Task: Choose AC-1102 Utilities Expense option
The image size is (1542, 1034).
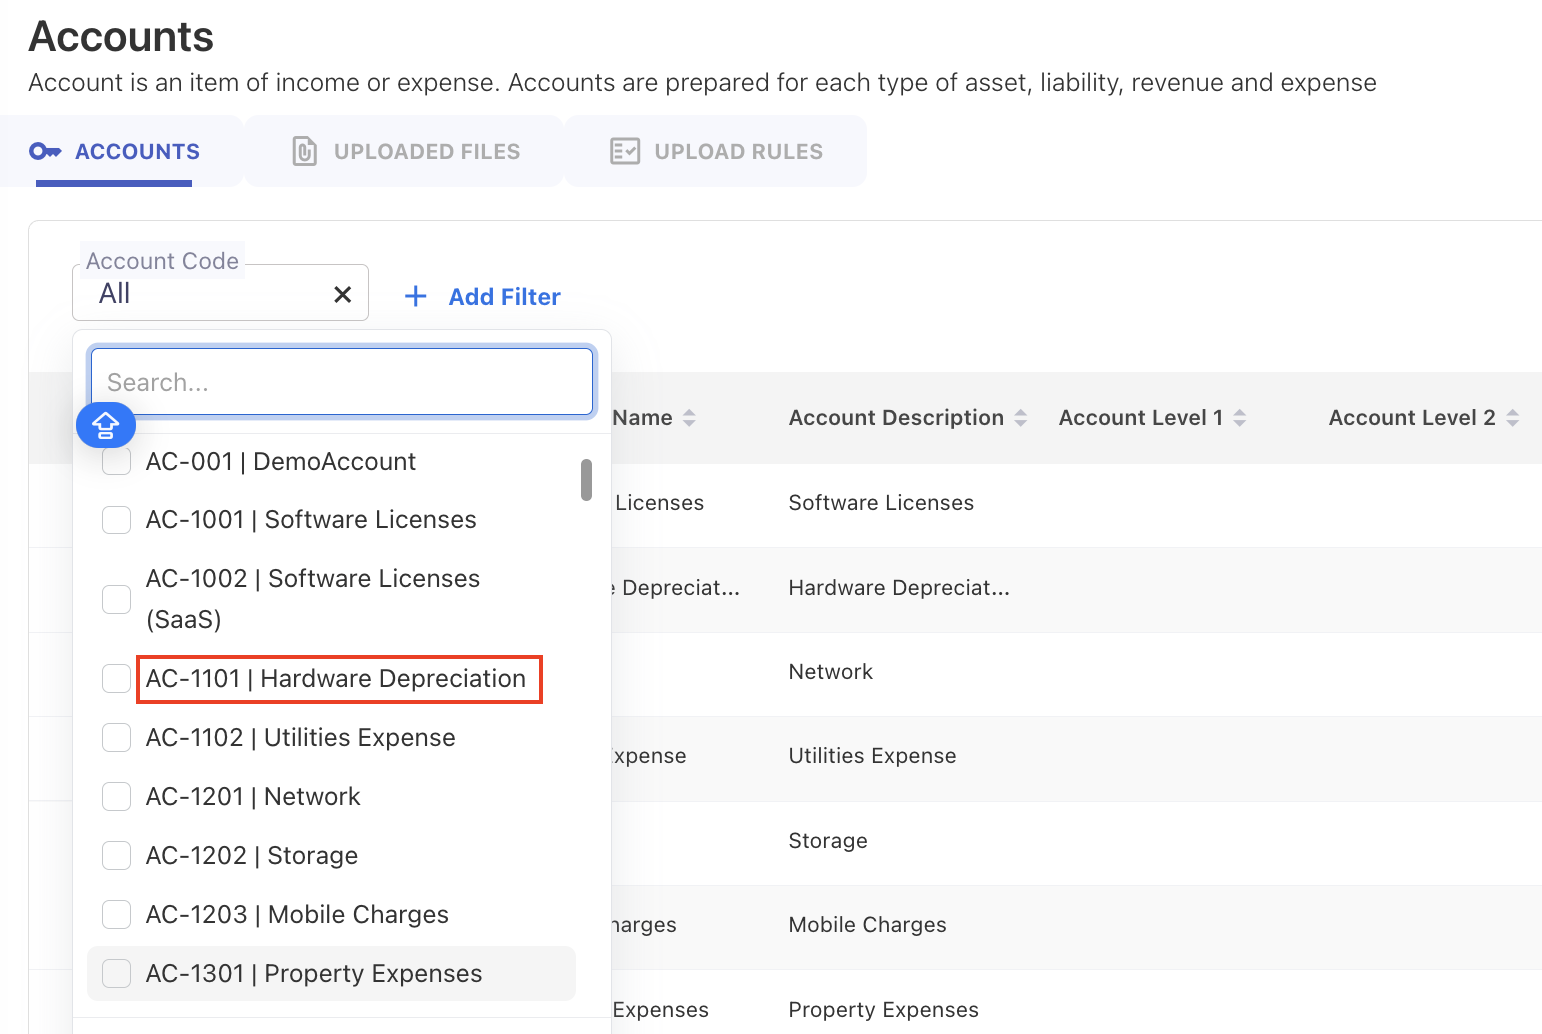Action: pos(300,738)
